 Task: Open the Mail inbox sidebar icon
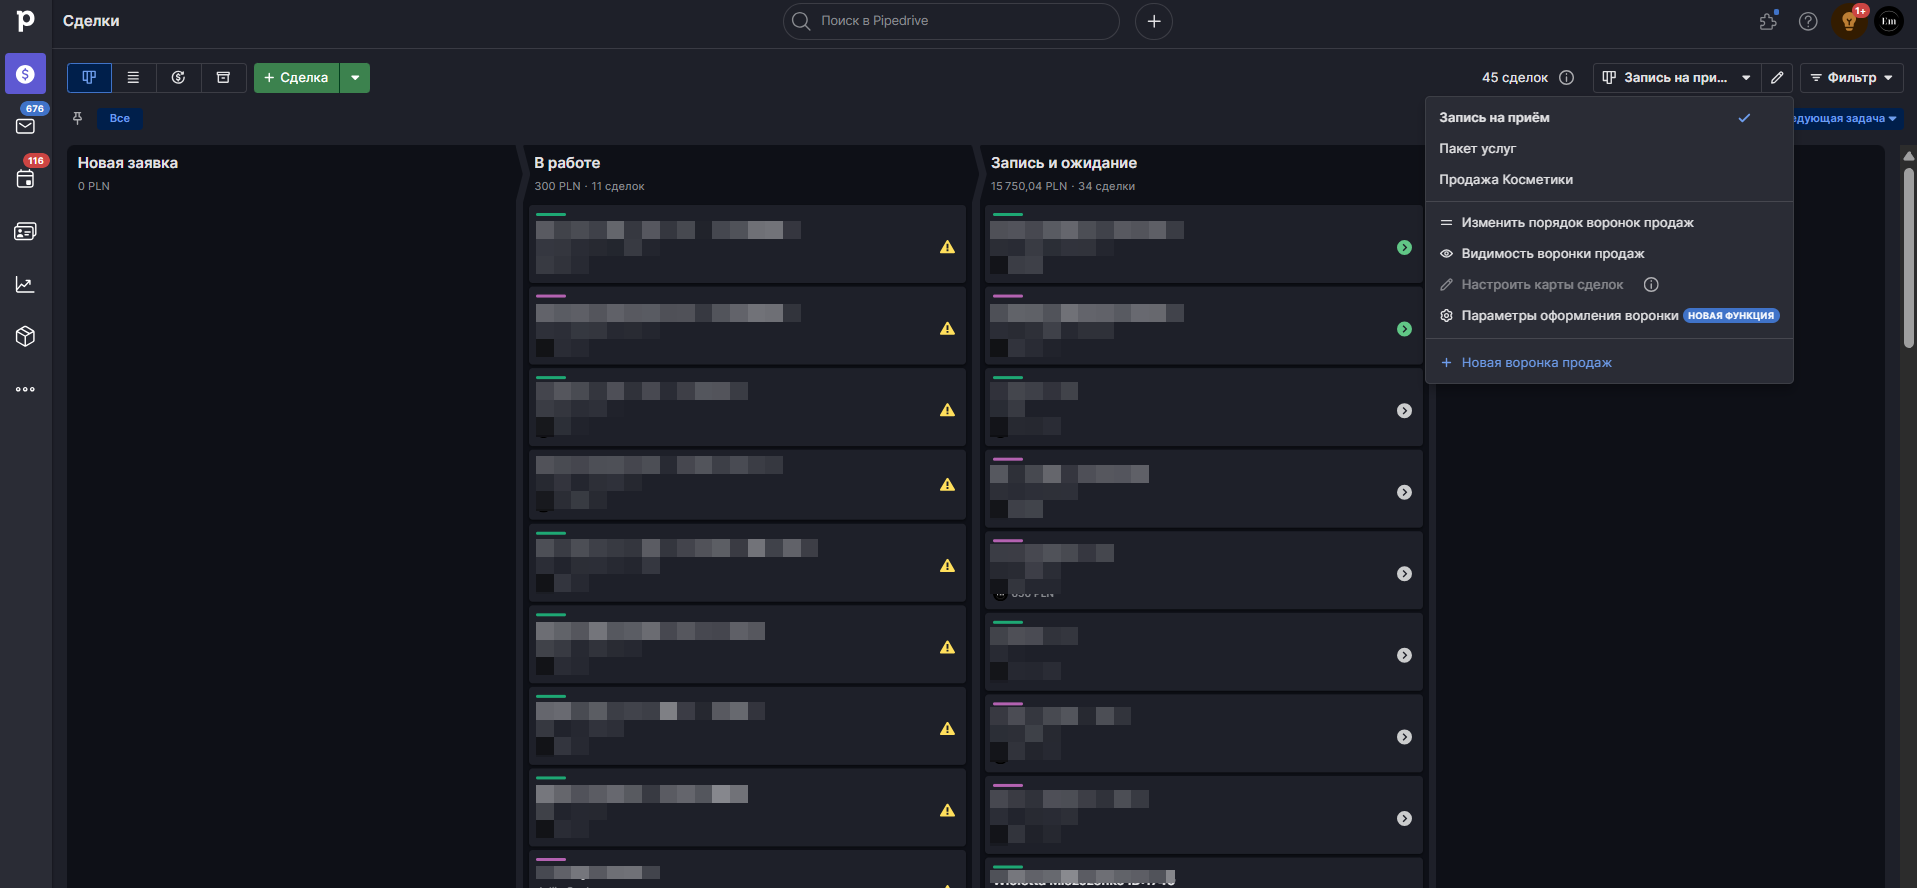(25, 126)
